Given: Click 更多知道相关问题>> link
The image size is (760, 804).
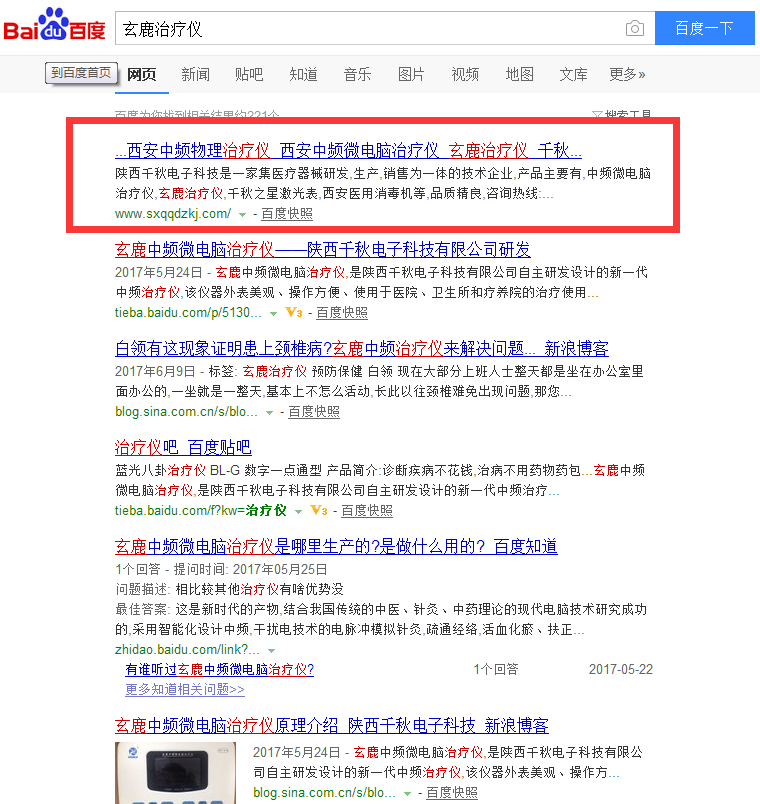Looking at the screenshot, I should (185, 689).
